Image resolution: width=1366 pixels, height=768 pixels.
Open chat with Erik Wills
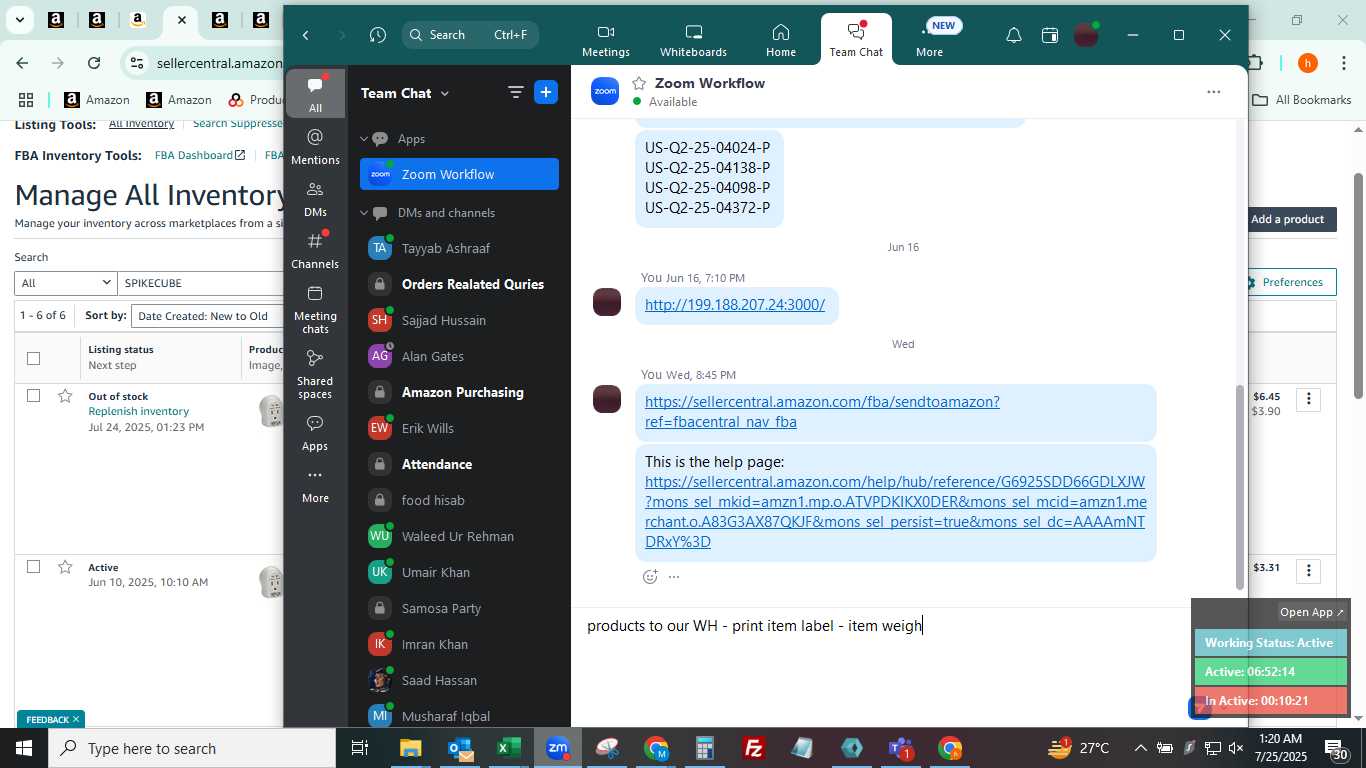(459, 428)
